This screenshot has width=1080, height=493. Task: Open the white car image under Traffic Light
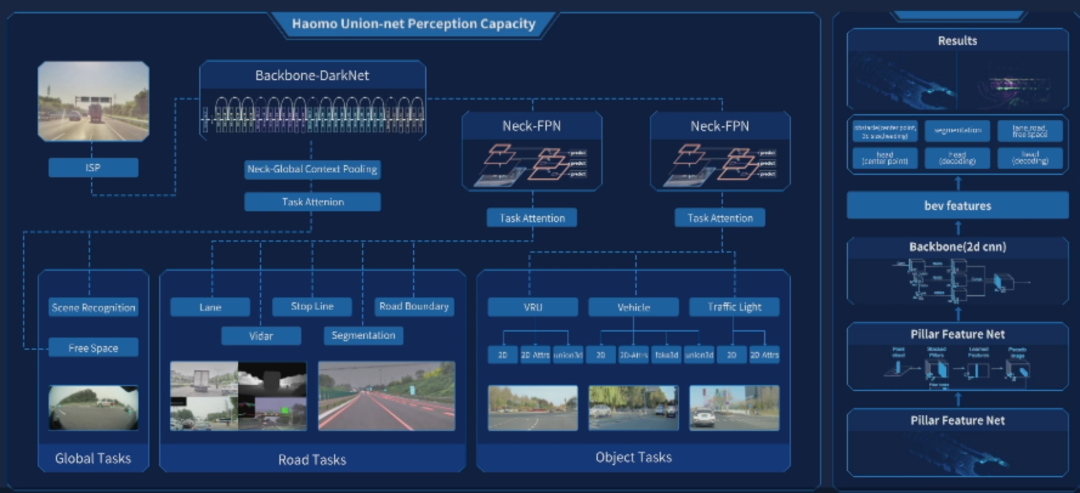tap(734, 408)
